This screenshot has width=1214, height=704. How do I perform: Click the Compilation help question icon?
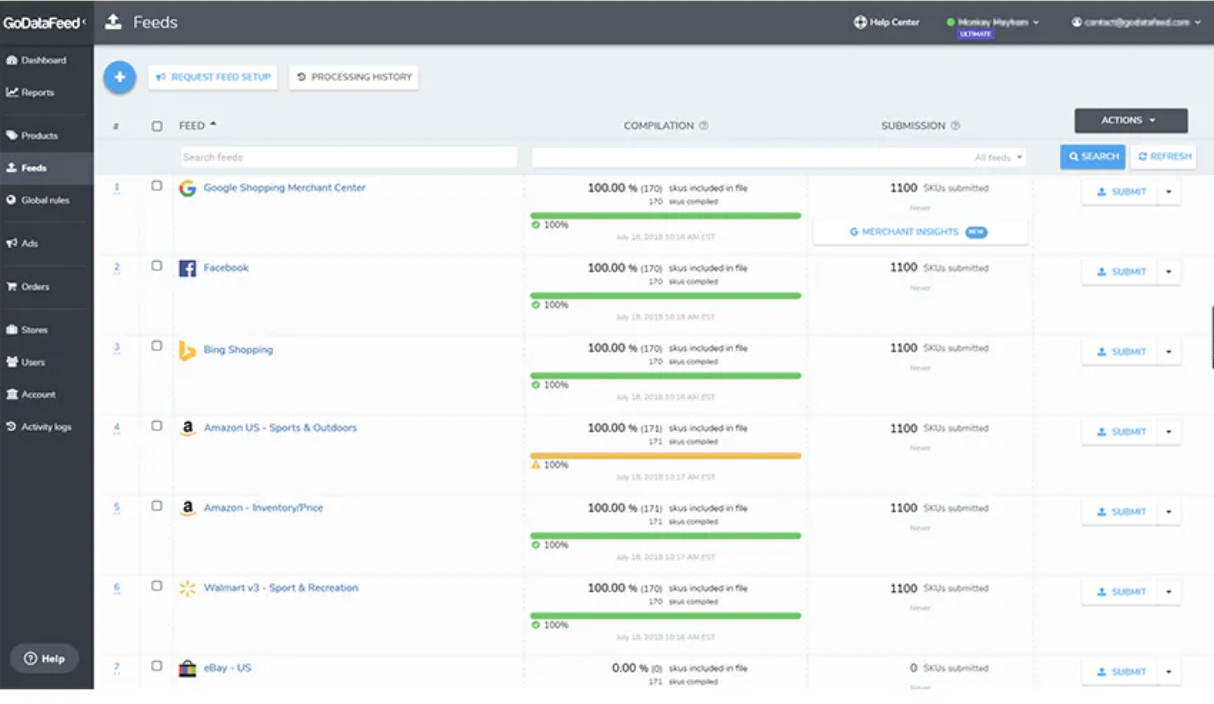tap(704, 126)
